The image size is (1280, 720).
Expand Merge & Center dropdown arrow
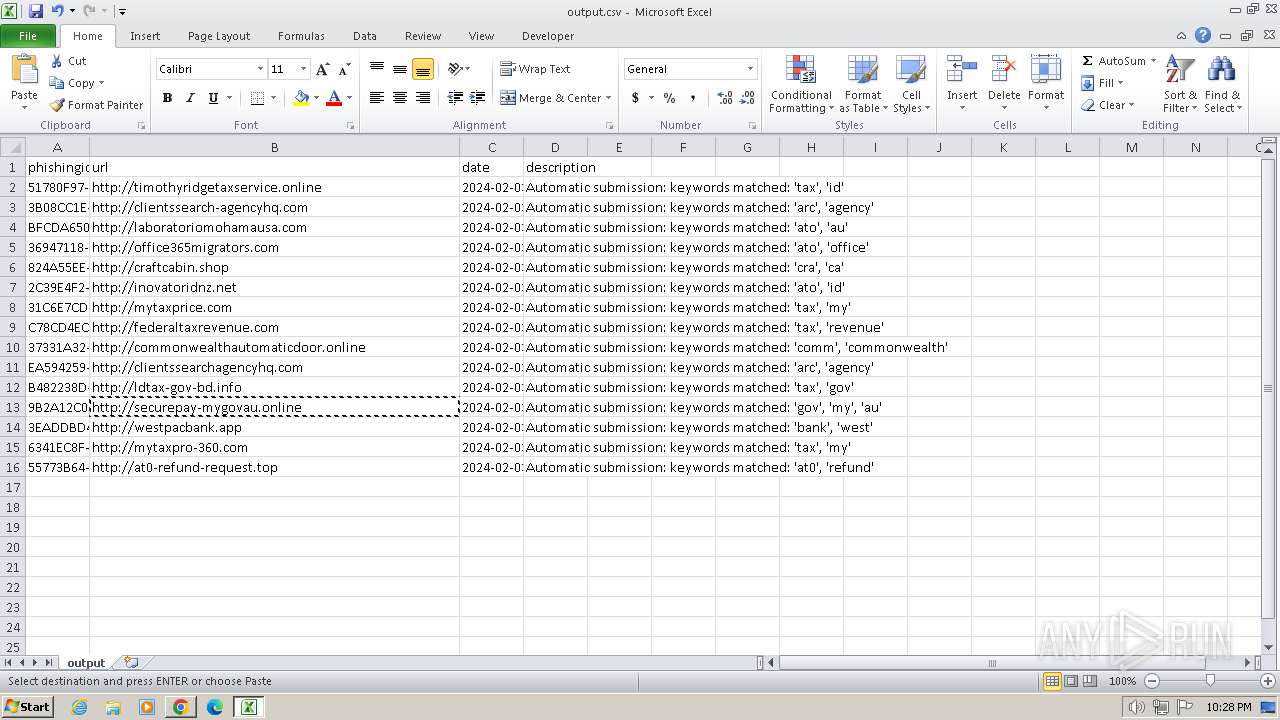(x=608, y=98)
